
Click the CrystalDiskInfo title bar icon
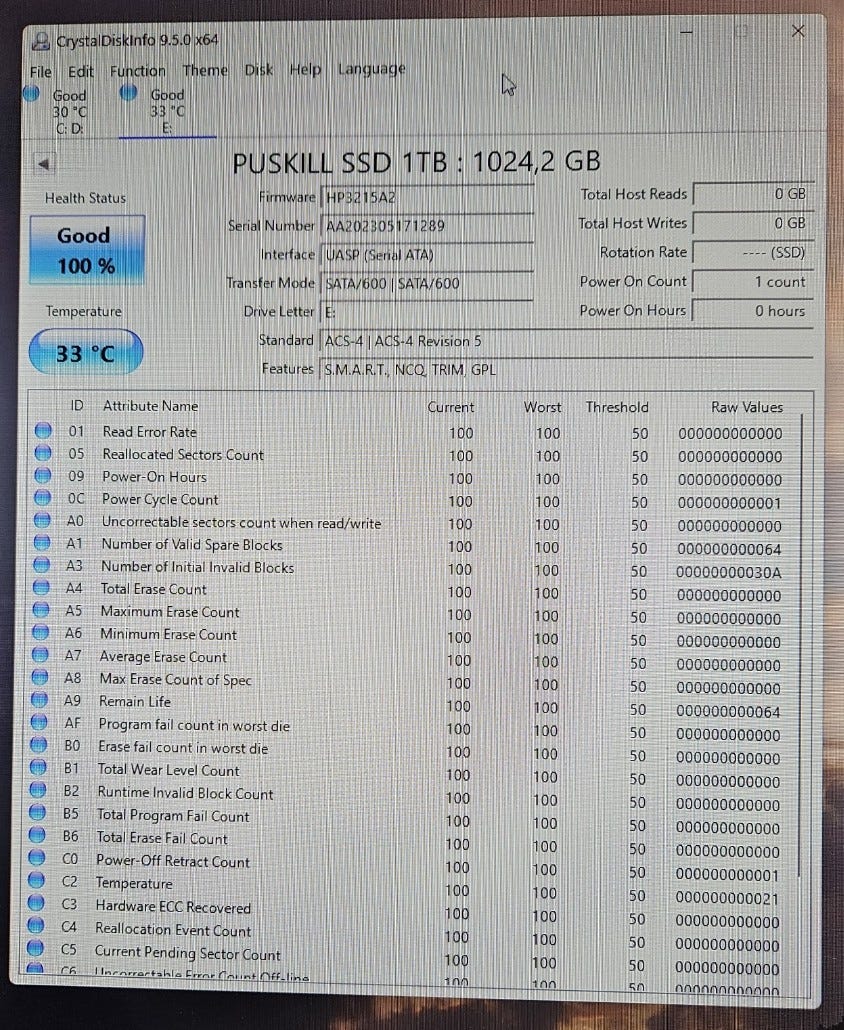pyautogui.click(x=41, y=41)
